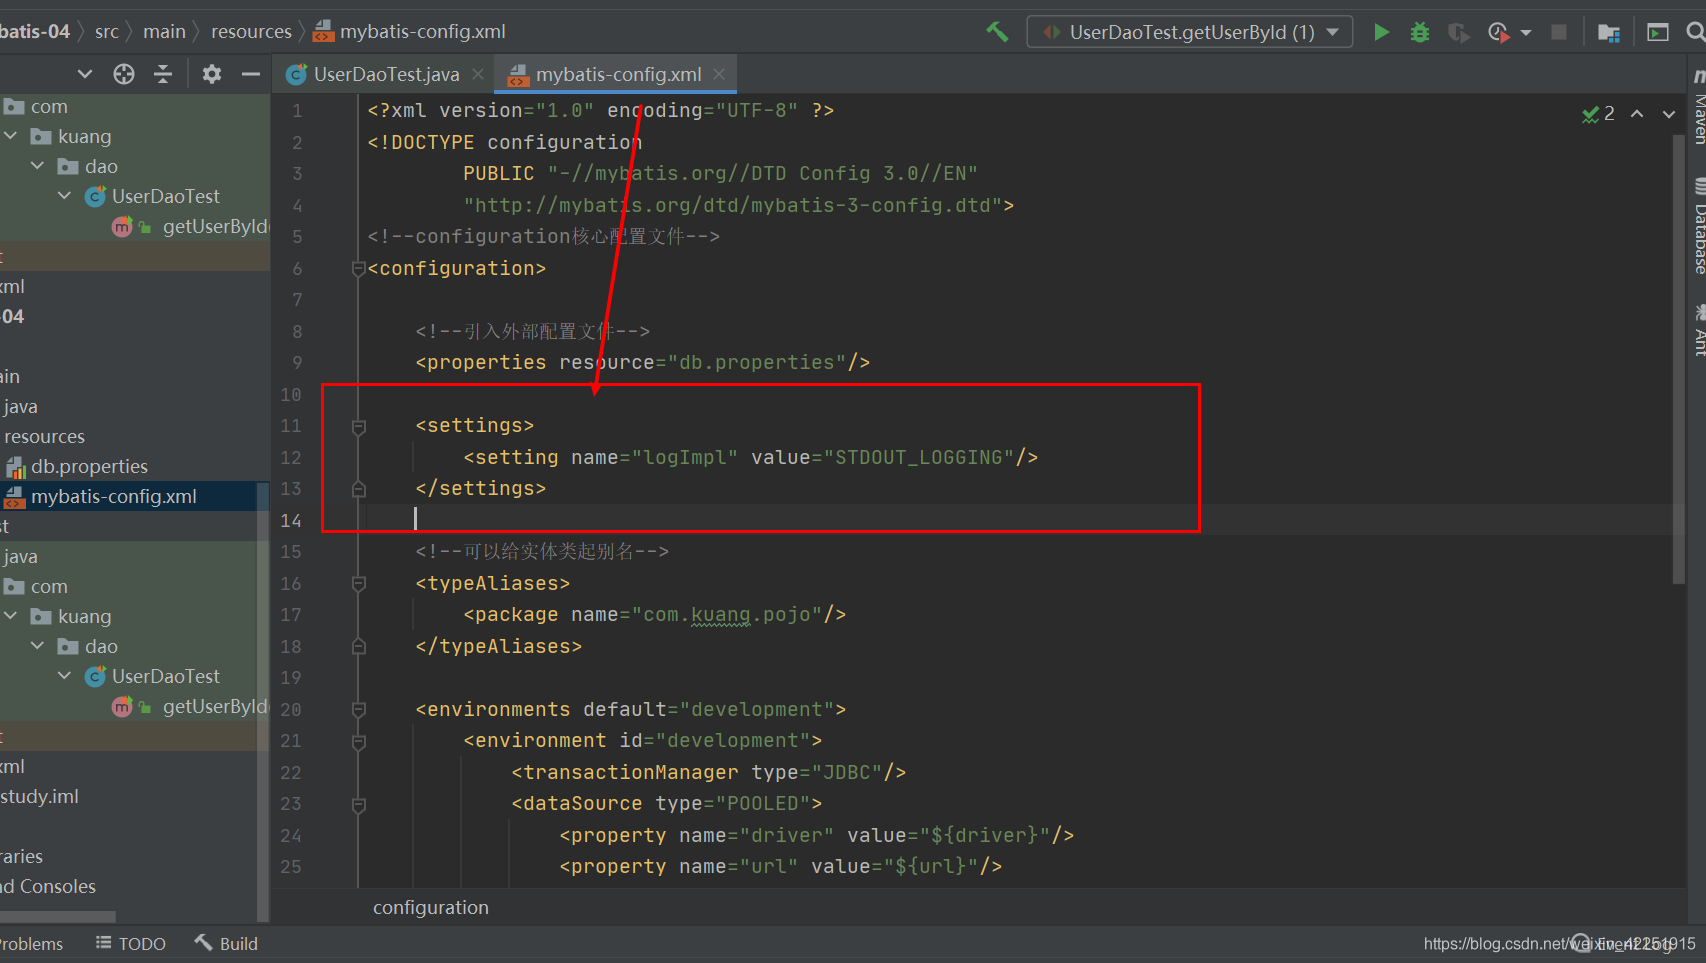Image resolution: width=1706 pixels, height=963 pixels.
Task: Collapse the lower dao folder node
Action: point(38,646)
